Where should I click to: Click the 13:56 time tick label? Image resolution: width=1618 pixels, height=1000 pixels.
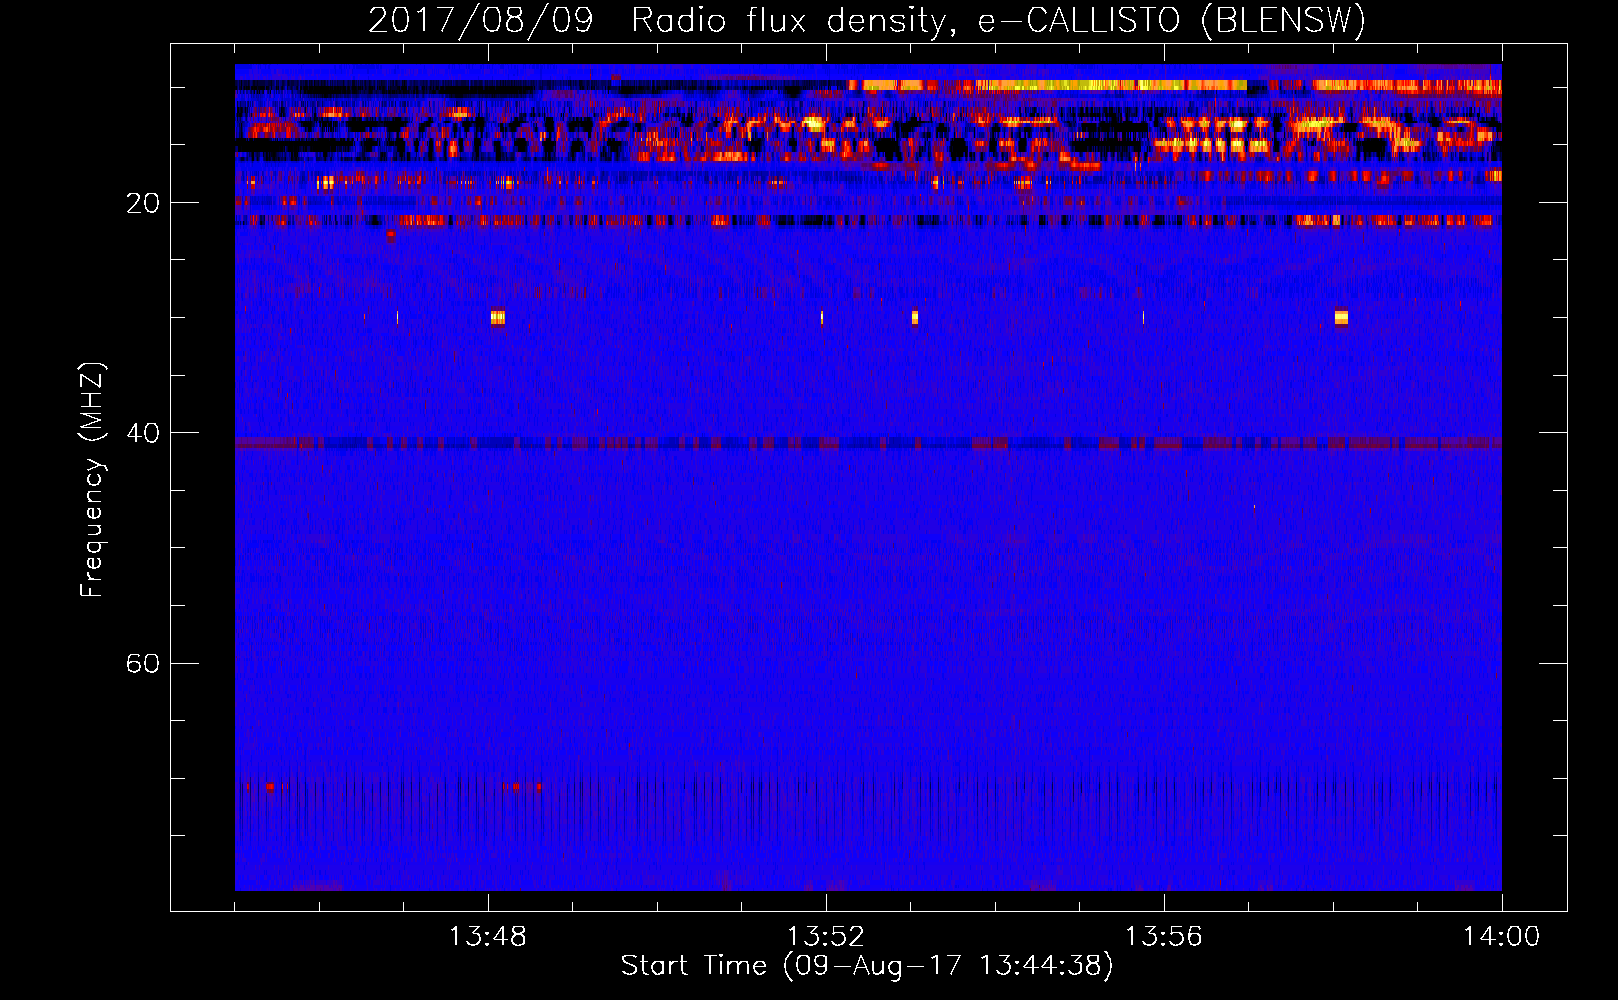[x=1163, y=937]
